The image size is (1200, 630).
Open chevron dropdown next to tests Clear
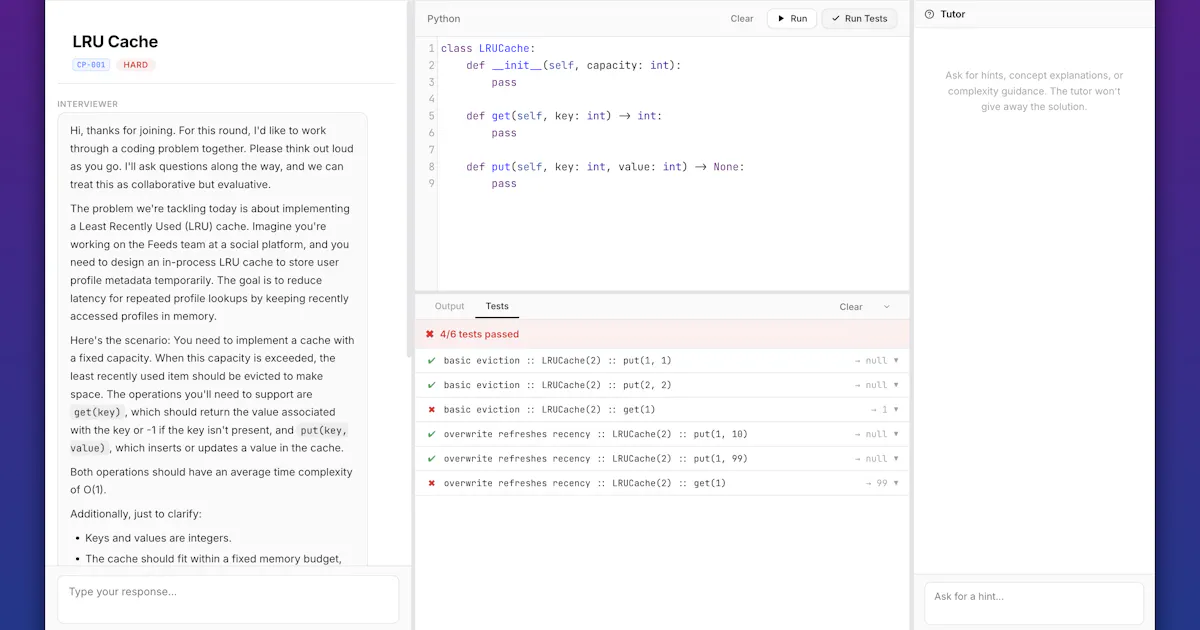(x=886, y=307)
